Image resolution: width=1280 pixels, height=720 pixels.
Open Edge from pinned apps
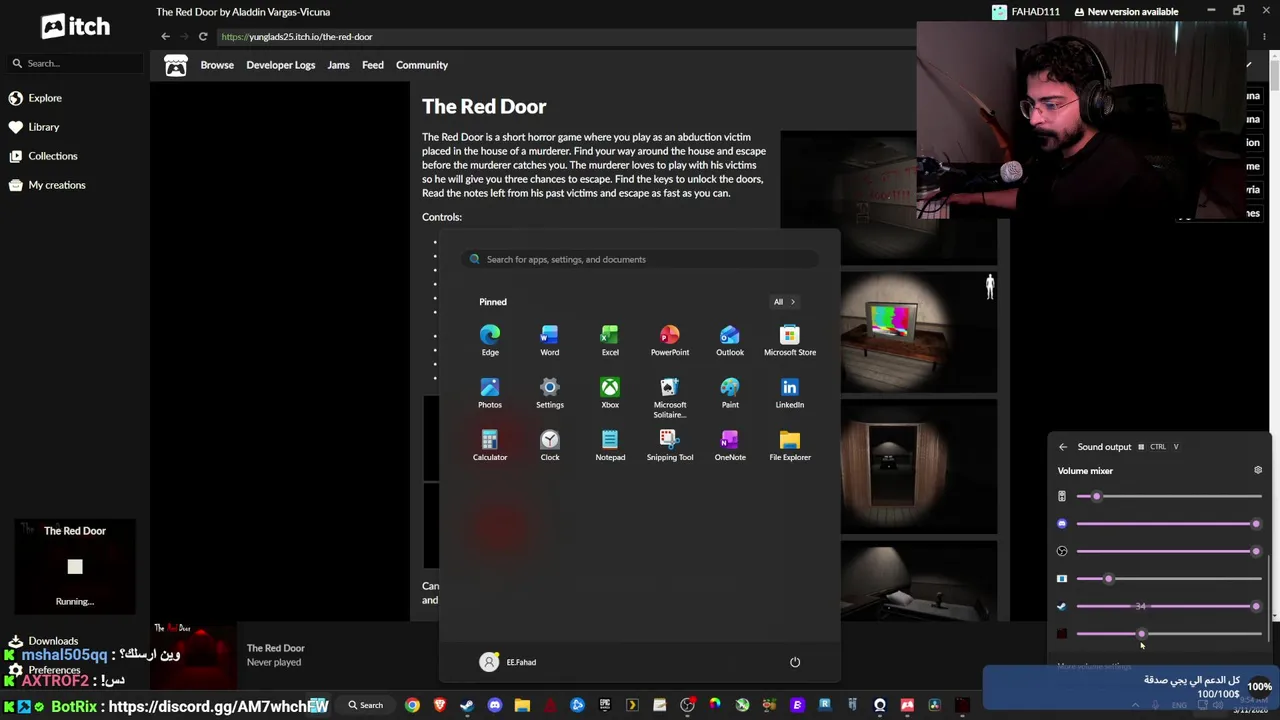[490, 340]
